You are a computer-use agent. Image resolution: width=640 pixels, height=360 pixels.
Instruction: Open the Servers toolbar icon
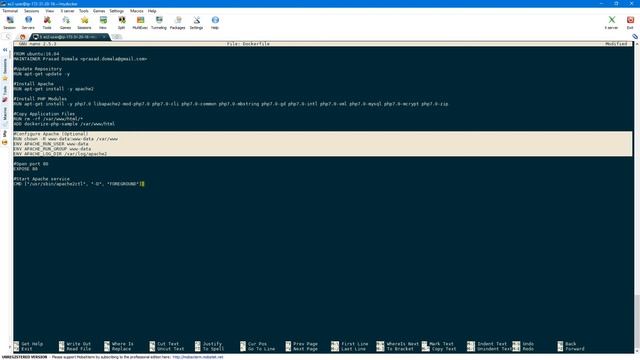pyautogui.click(x=28, y=22)
